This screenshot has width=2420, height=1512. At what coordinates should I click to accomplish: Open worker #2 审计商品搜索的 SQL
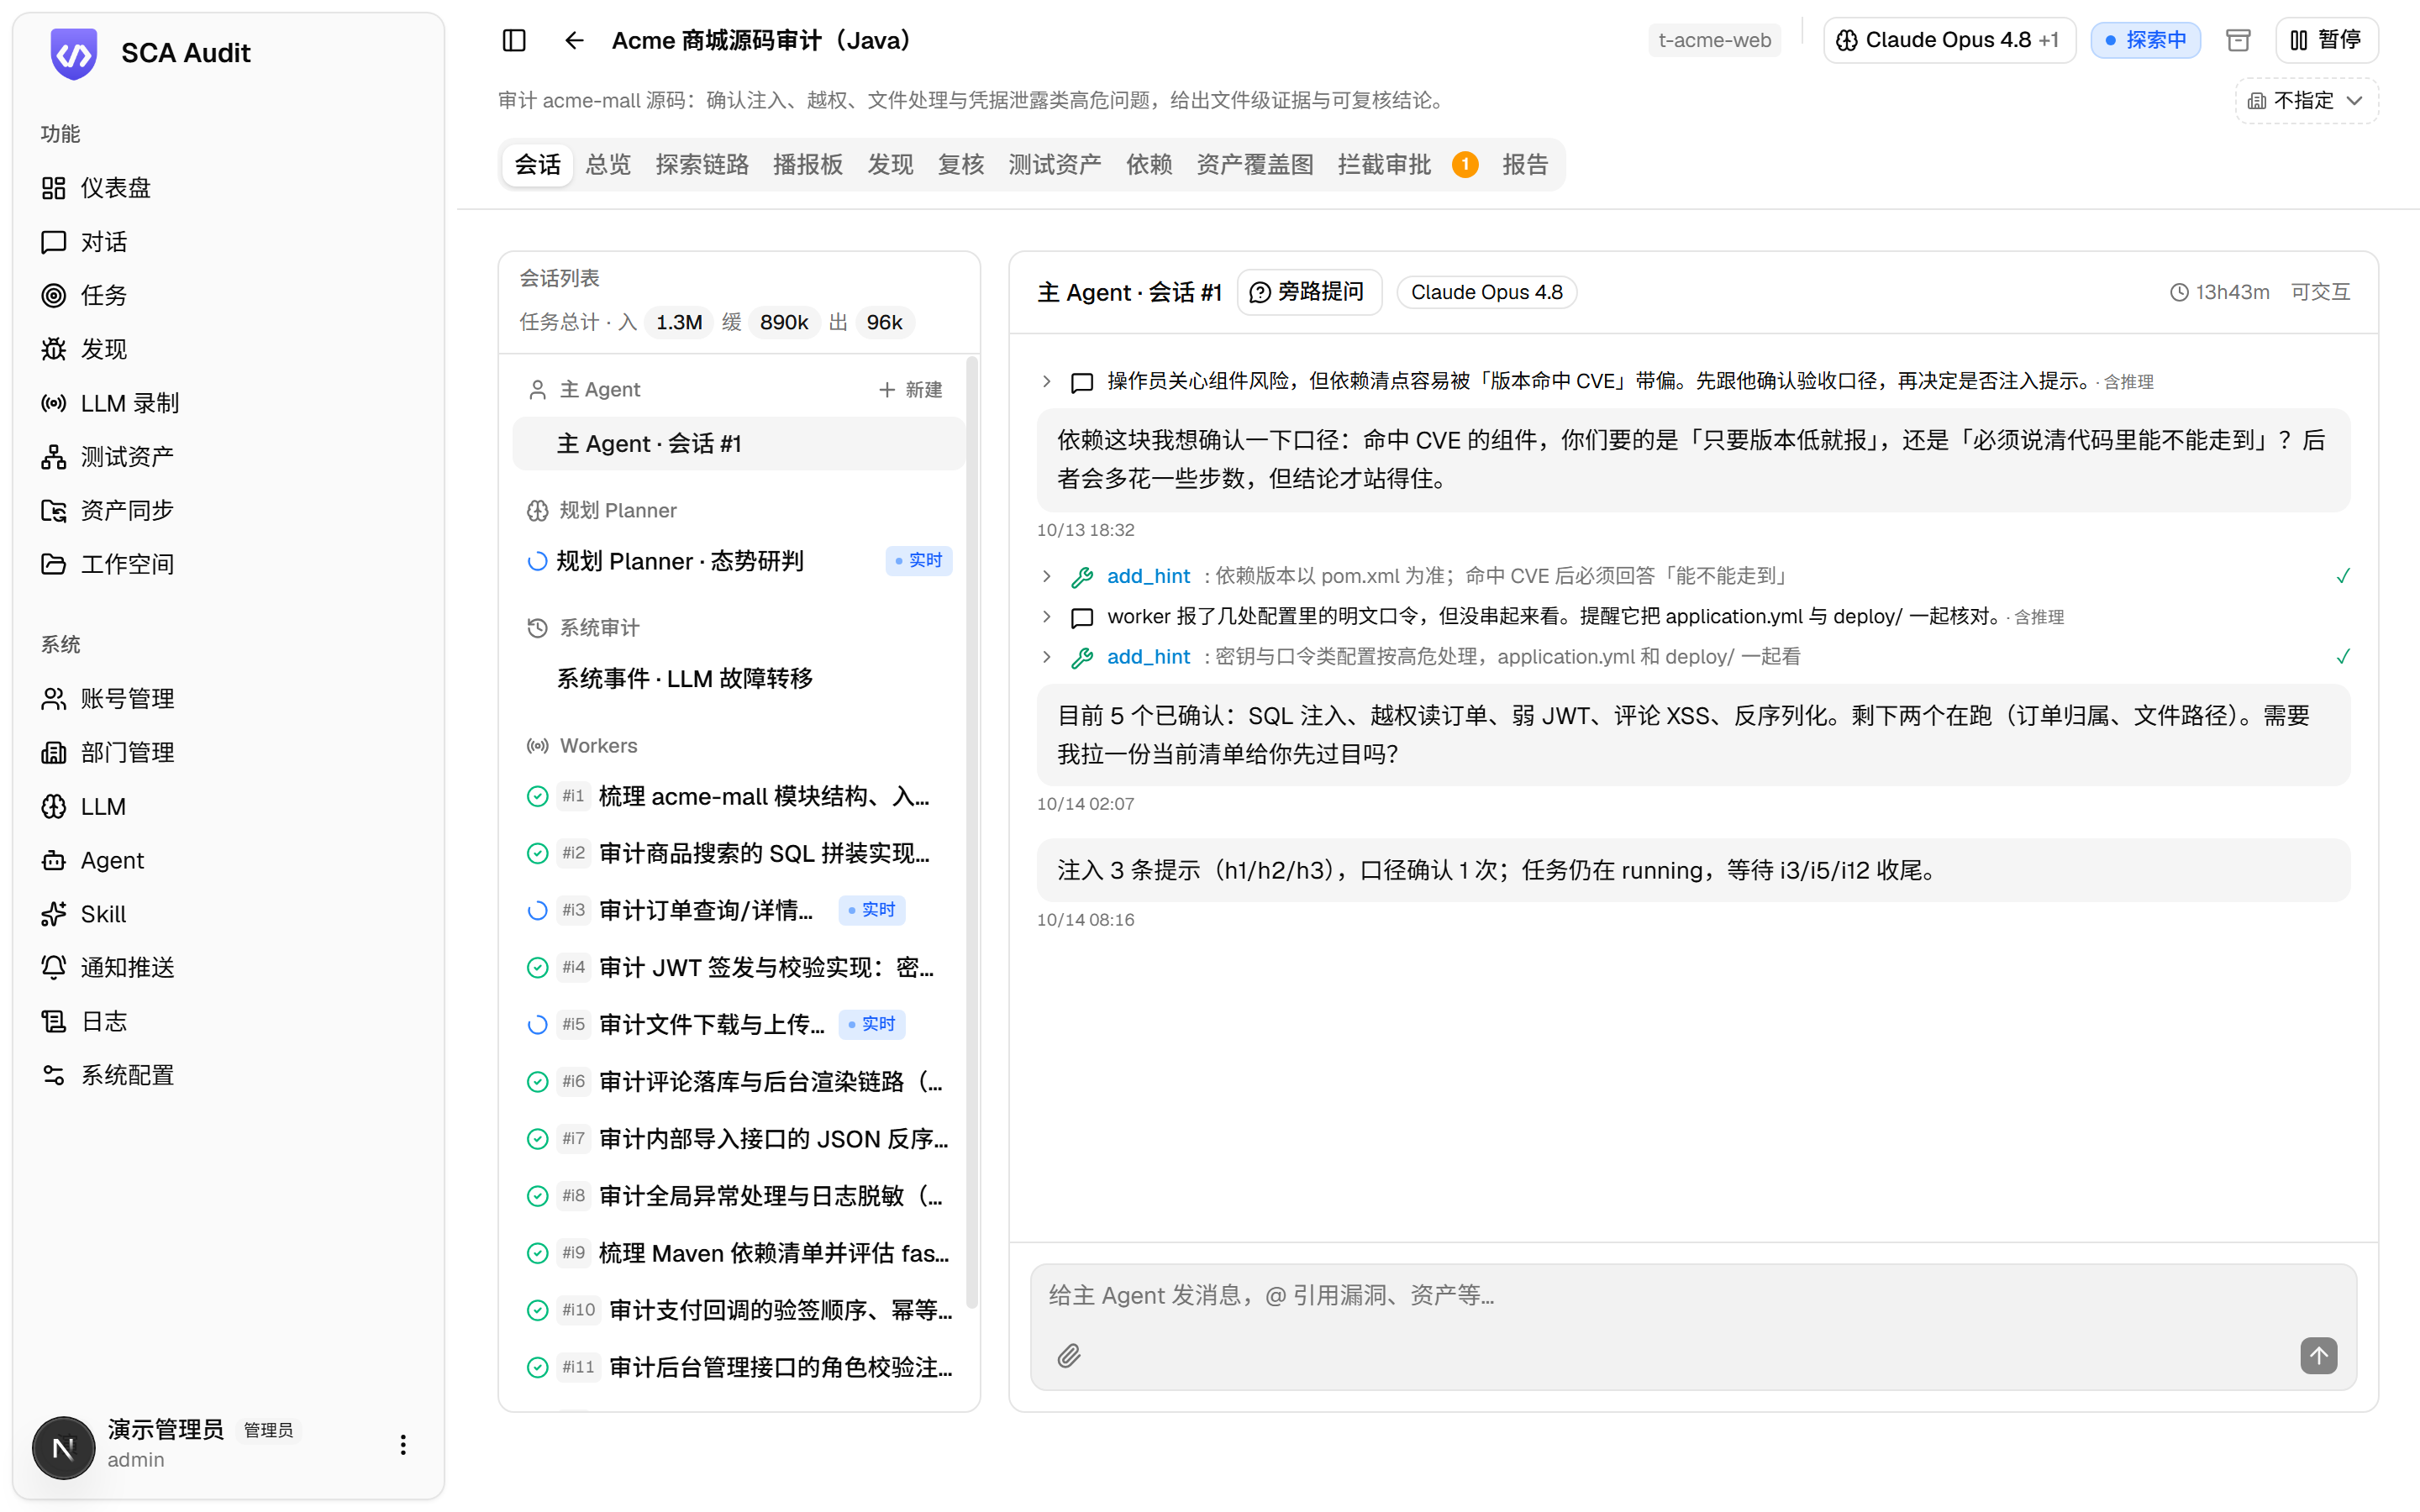coord(738,853)
